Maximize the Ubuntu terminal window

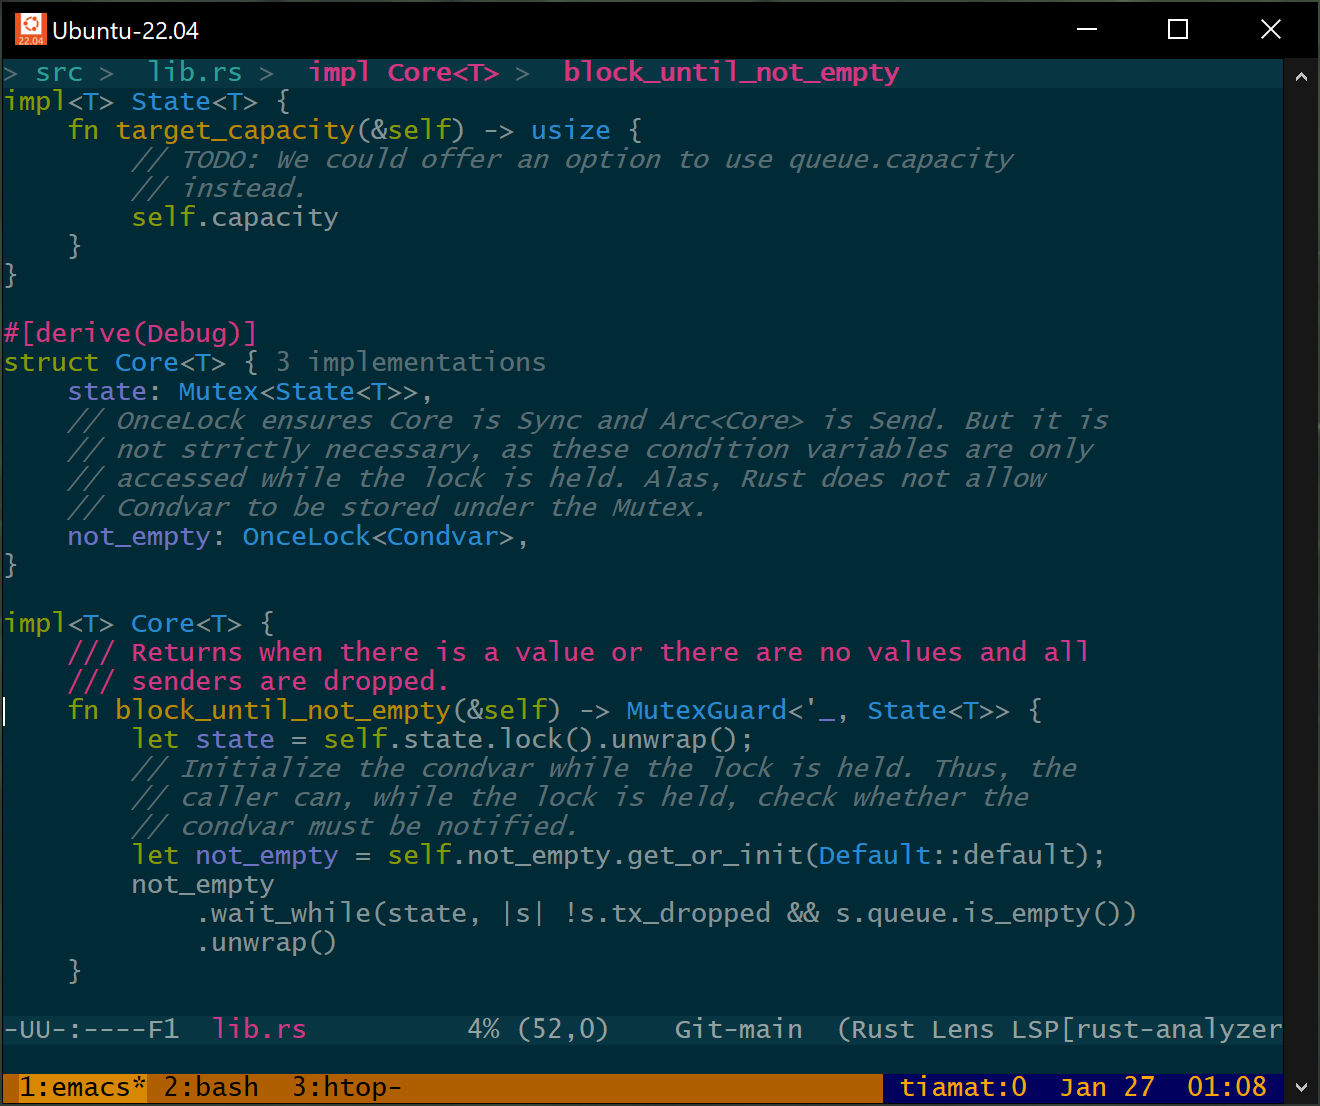click(x=1178, y=30)
